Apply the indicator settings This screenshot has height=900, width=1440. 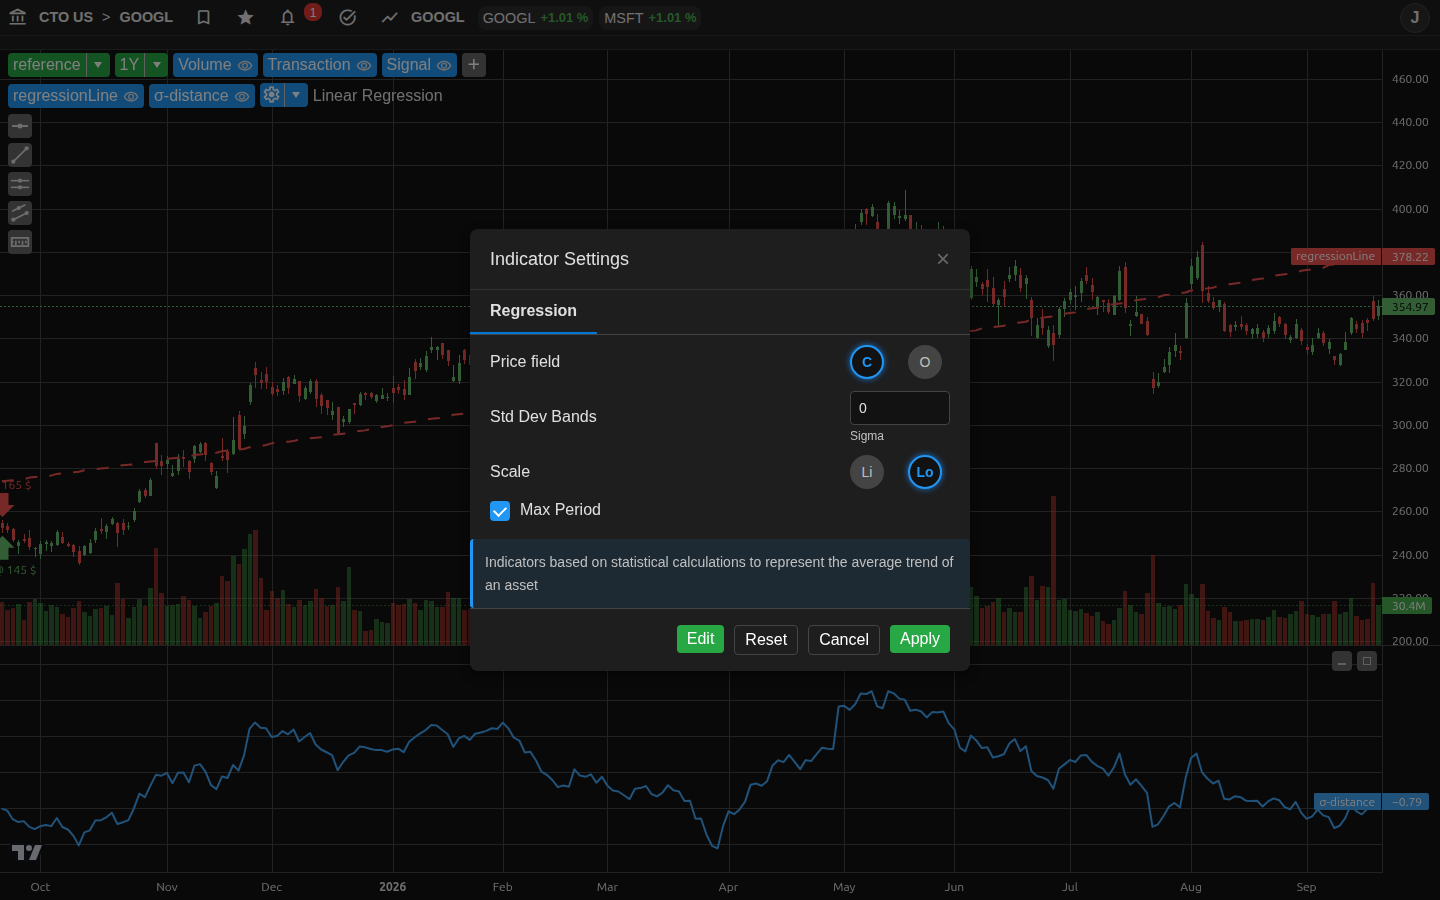coord(920,639)
